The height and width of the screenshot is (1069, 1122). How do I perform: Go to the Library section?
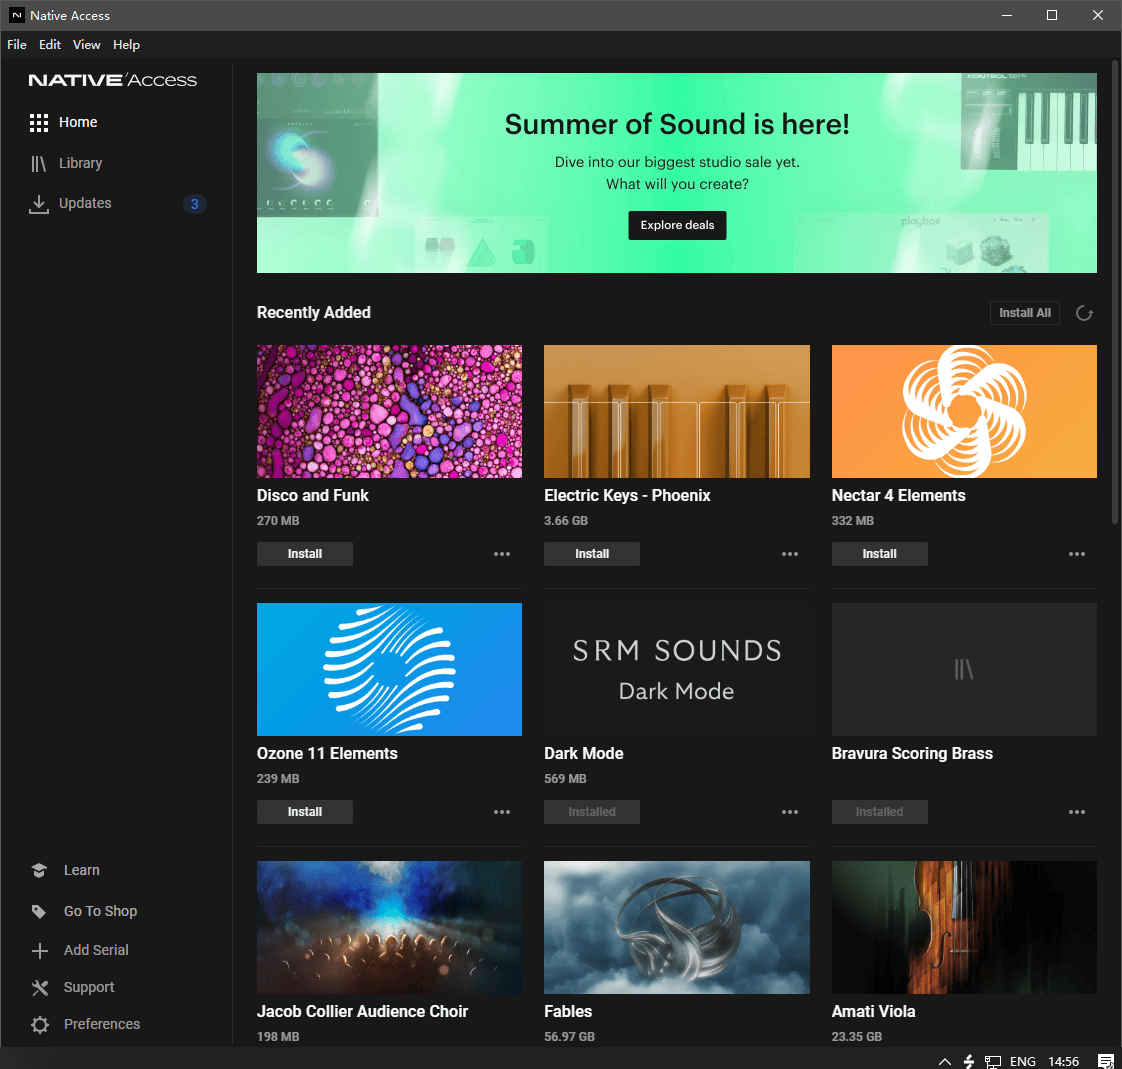pos(80,164)
